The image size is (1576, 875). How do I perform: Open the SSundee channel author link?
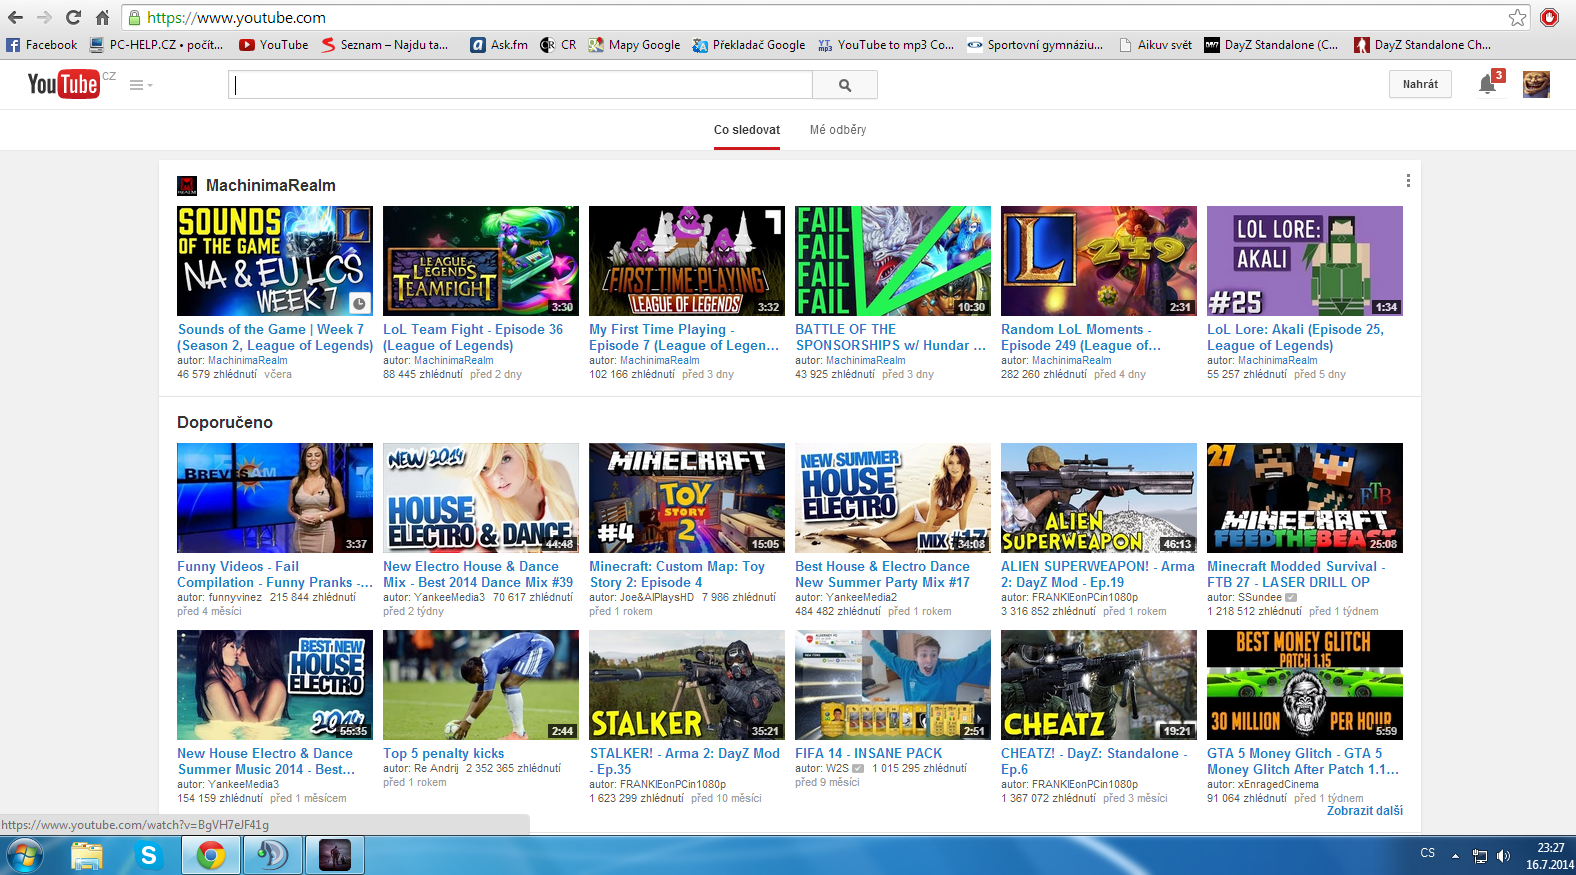pos(1260,597)
